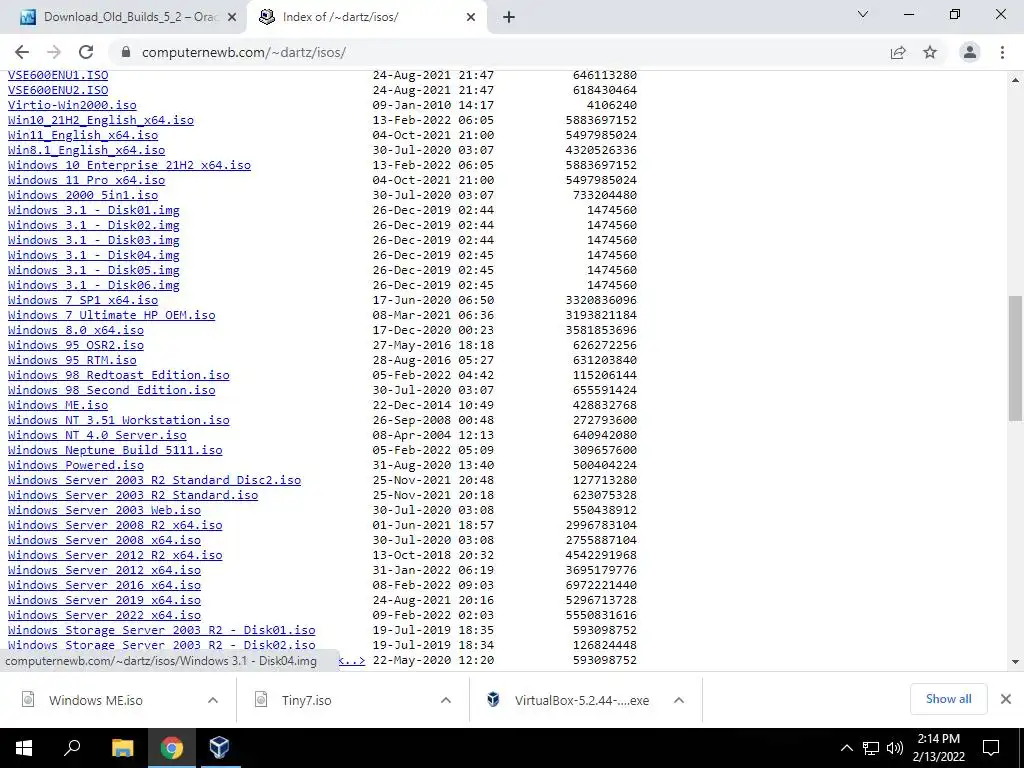Screen dimensions: 1024x768
Task: Click the site padlock icon
Action: click(126, 52)
